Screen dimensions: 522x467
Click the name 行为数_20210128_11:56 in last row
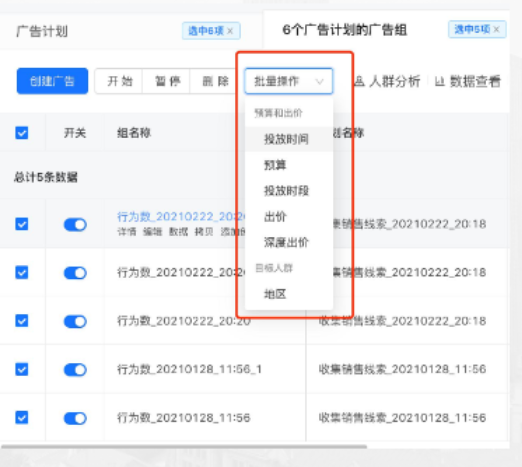tap(184, 417)
